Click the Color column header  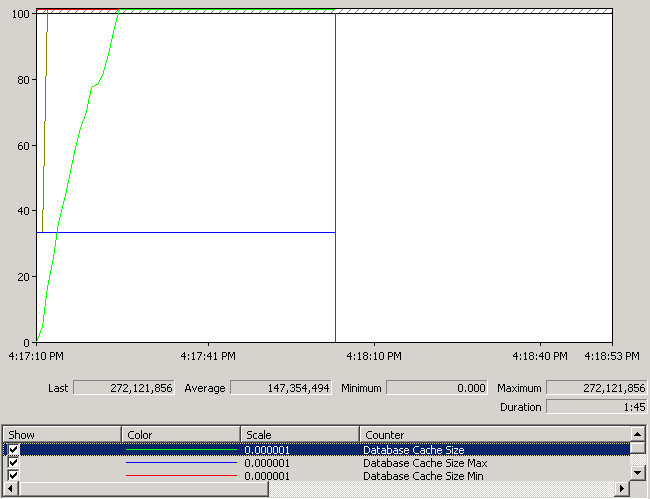click(181, 435)
